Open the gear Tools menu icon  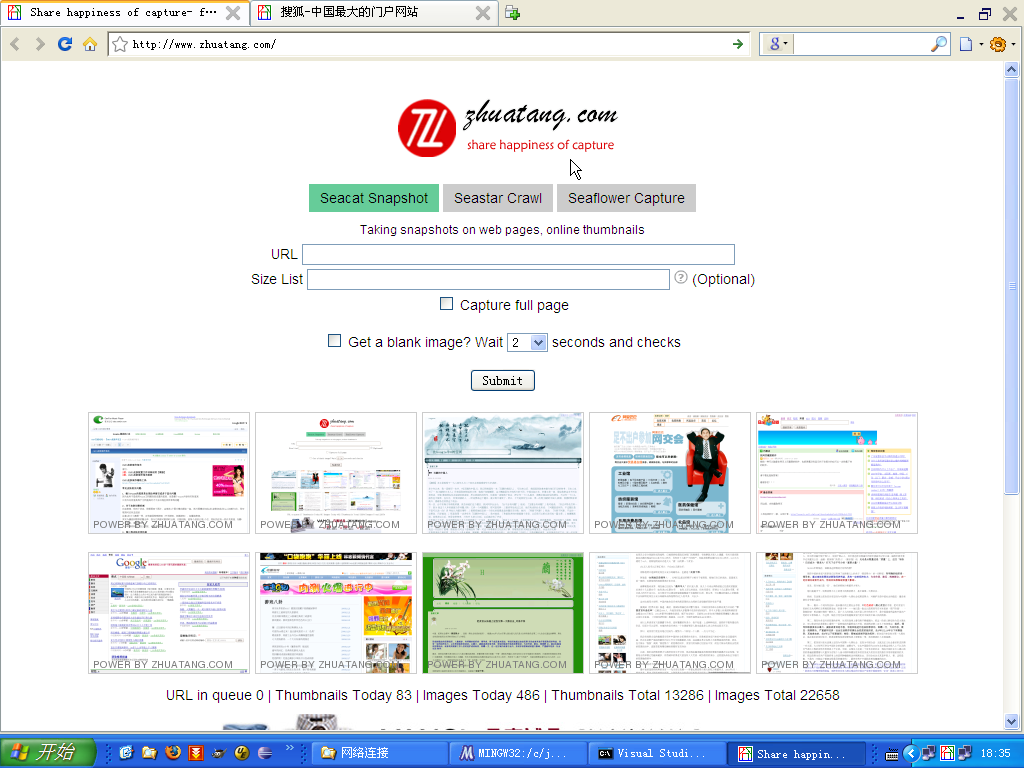(997, 44)
